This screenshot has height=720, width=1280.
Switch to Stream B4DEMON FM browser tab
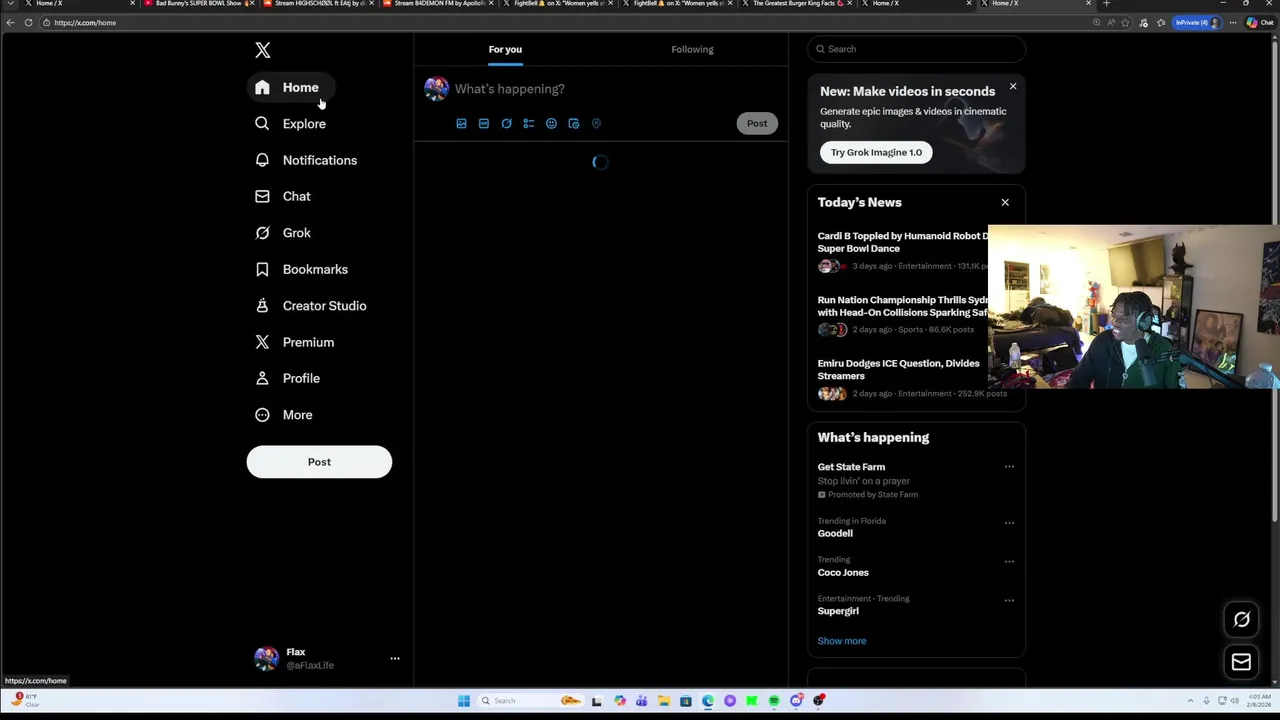tap(439, 4)
